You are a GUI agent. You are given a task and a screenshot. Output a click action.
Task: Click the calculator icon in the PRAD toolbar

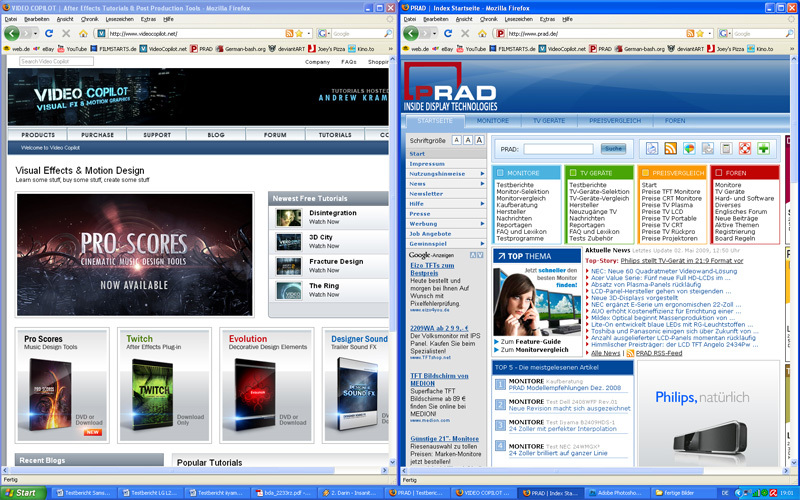[726, 149]
